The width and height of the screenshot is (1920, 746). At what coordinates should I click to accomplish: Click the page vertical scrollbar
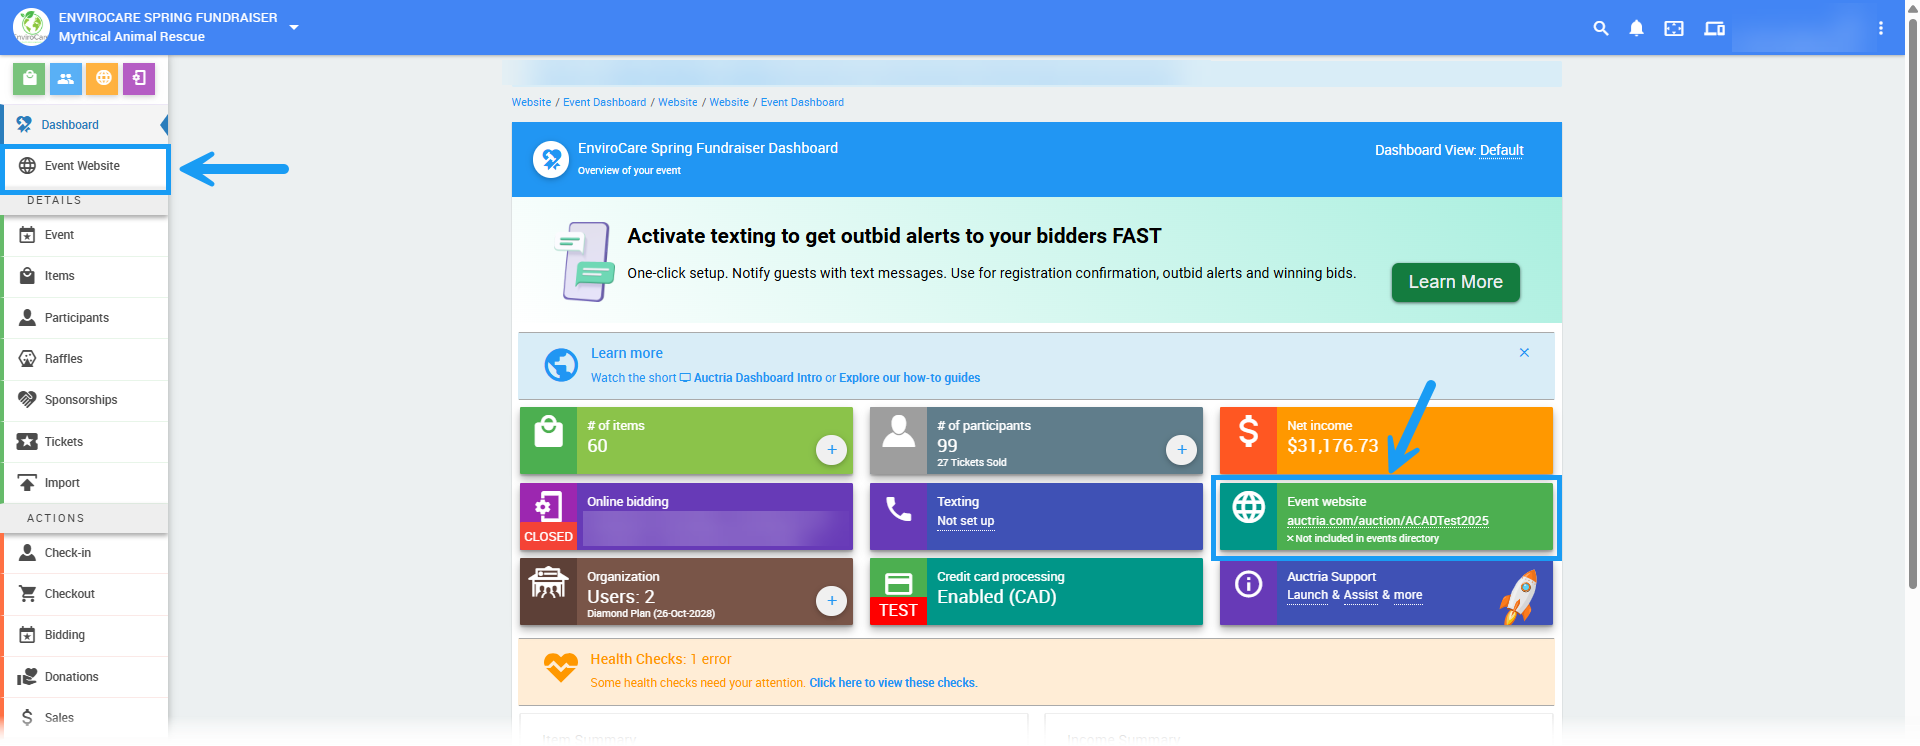point(1912,300)
